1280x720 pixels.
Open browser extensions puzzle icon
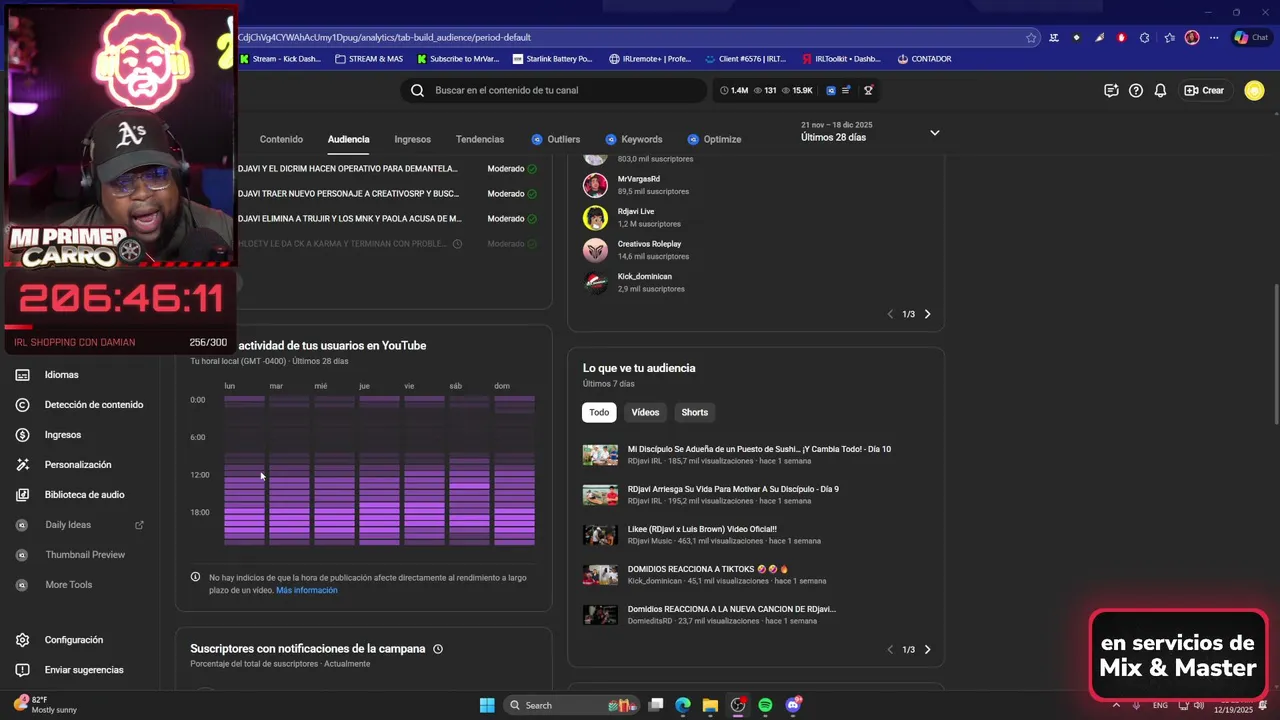(1145, 38)
